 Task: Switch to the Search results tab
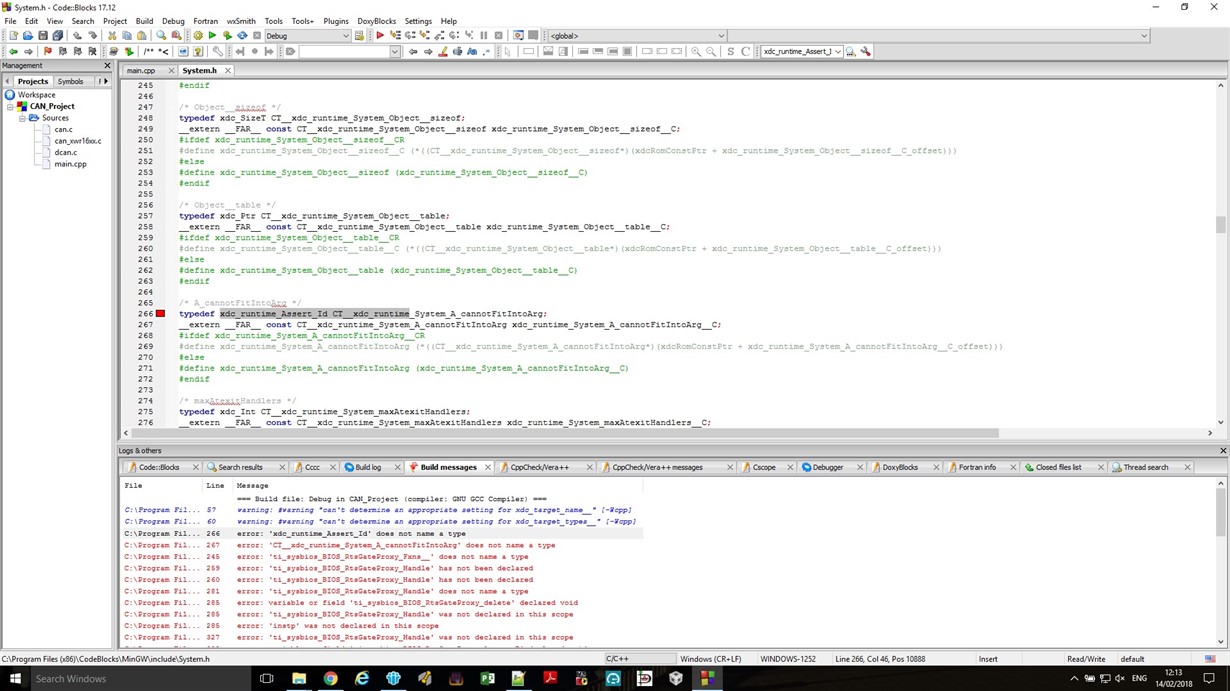click(x=240, y=467)
